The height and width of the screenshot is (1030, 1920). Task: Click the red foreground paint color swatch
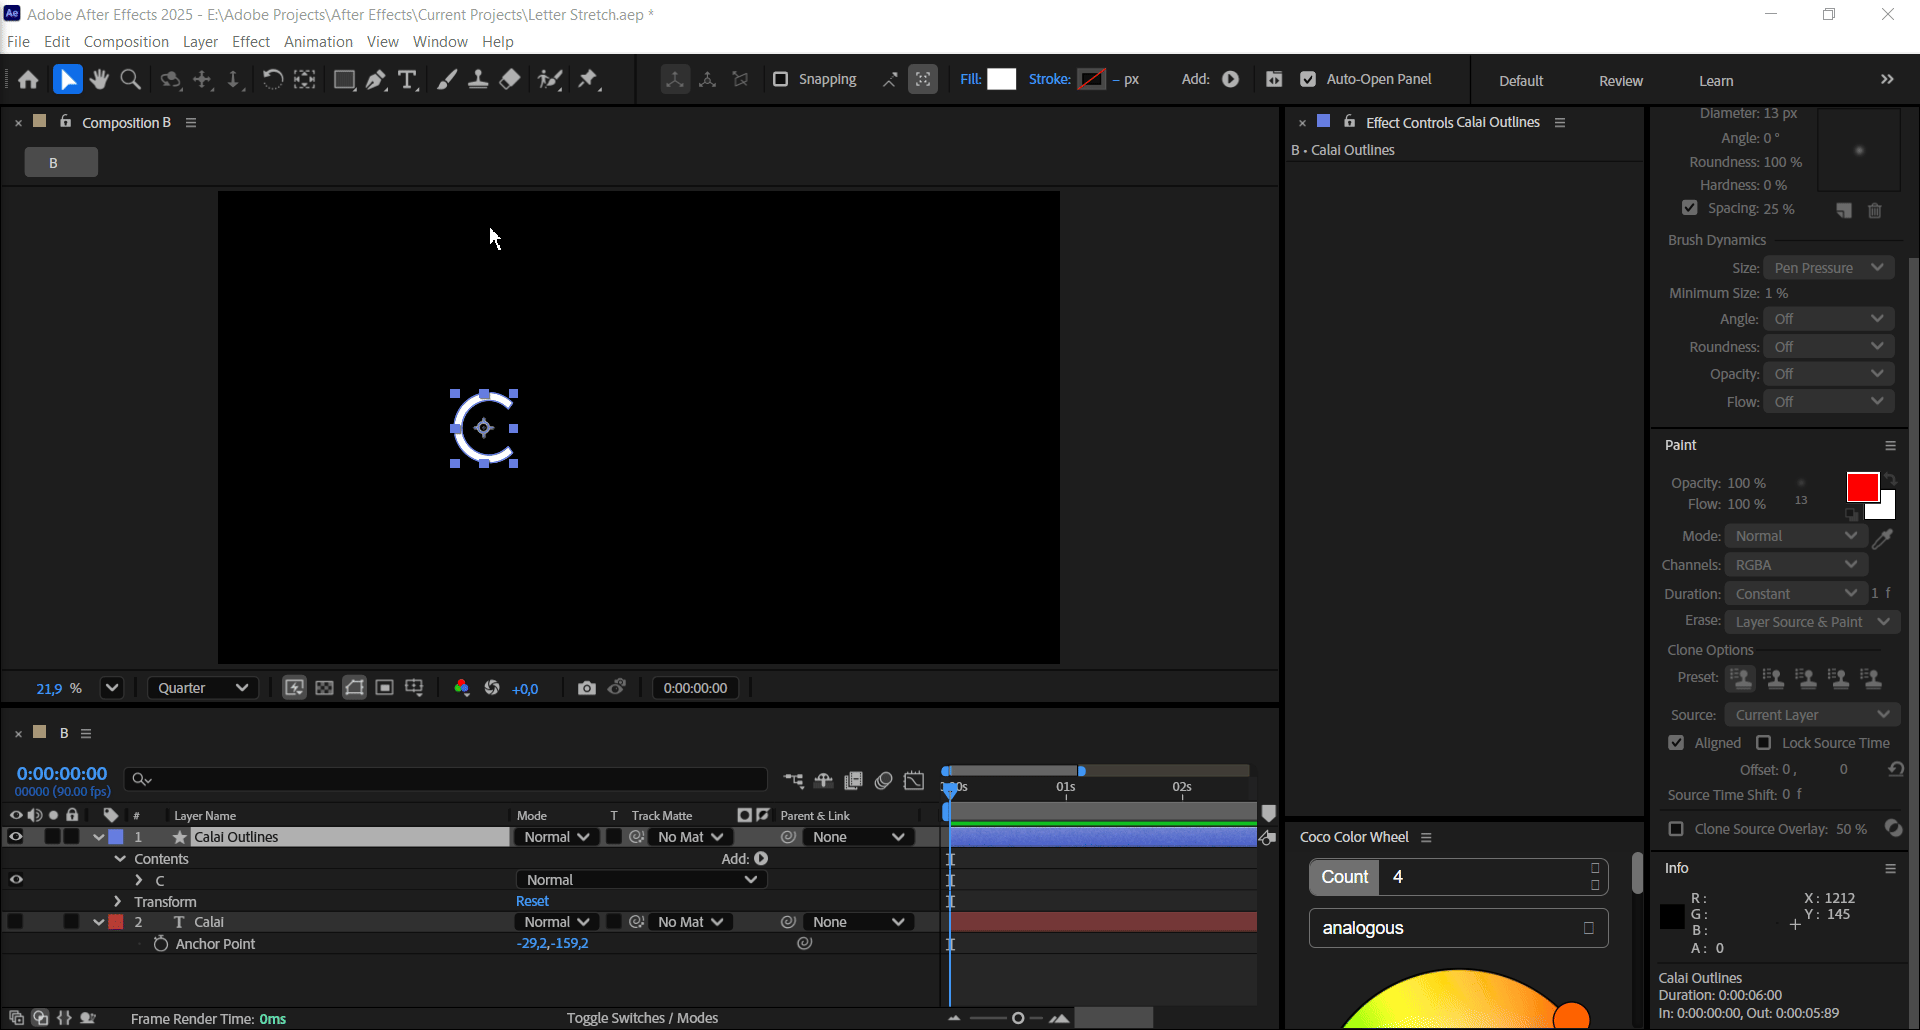(x=1862, y=488)
